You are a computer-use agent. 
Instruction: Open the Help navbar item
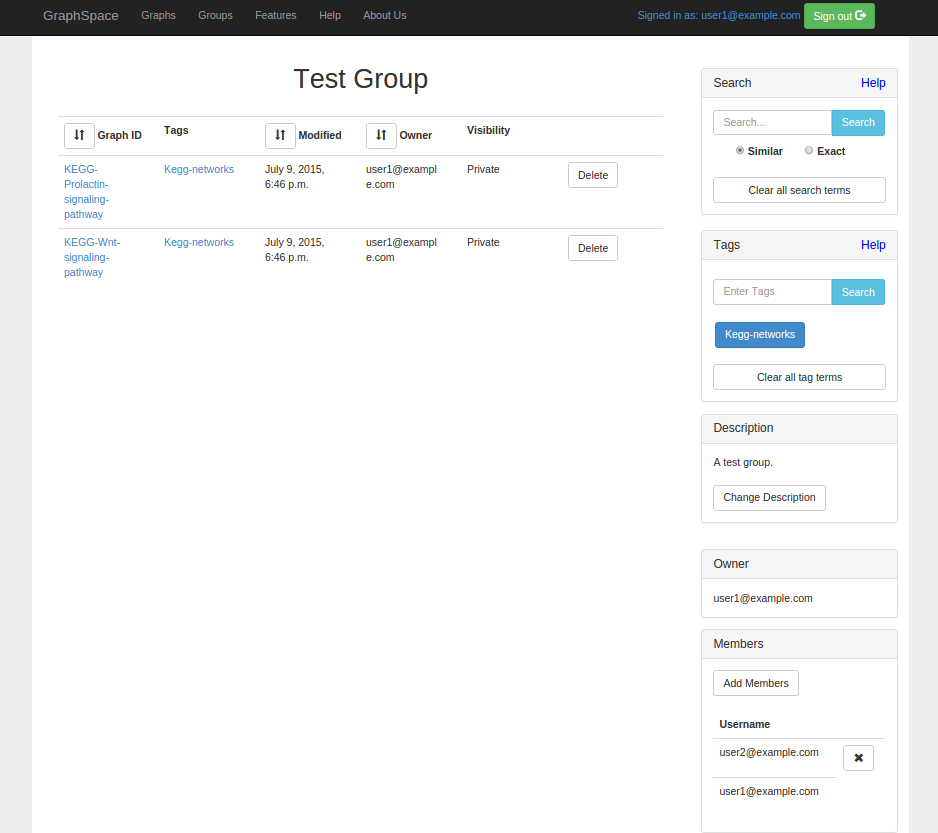coord(330,16)
